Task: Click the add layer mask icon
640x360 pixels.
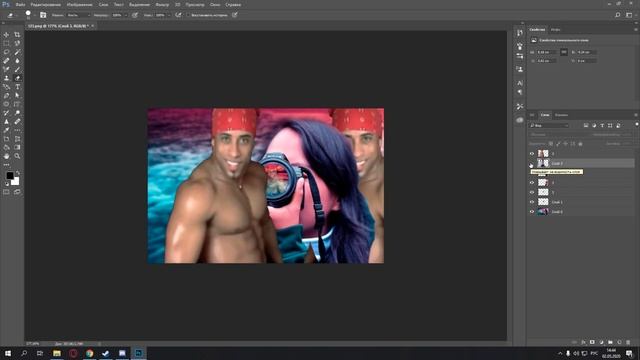Action: [x=592, y=342]
